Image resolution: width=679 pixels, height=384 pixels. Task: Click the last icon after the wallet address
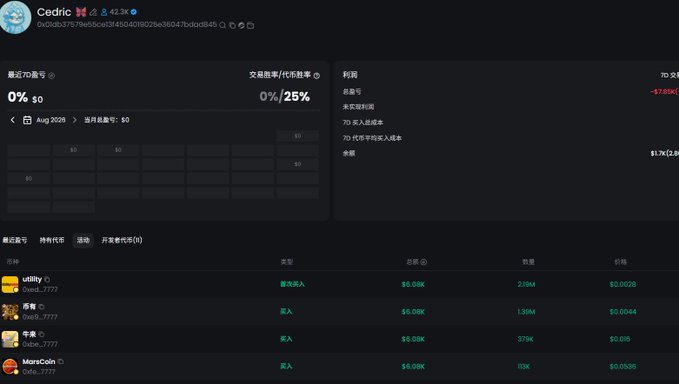pos(250,25)
